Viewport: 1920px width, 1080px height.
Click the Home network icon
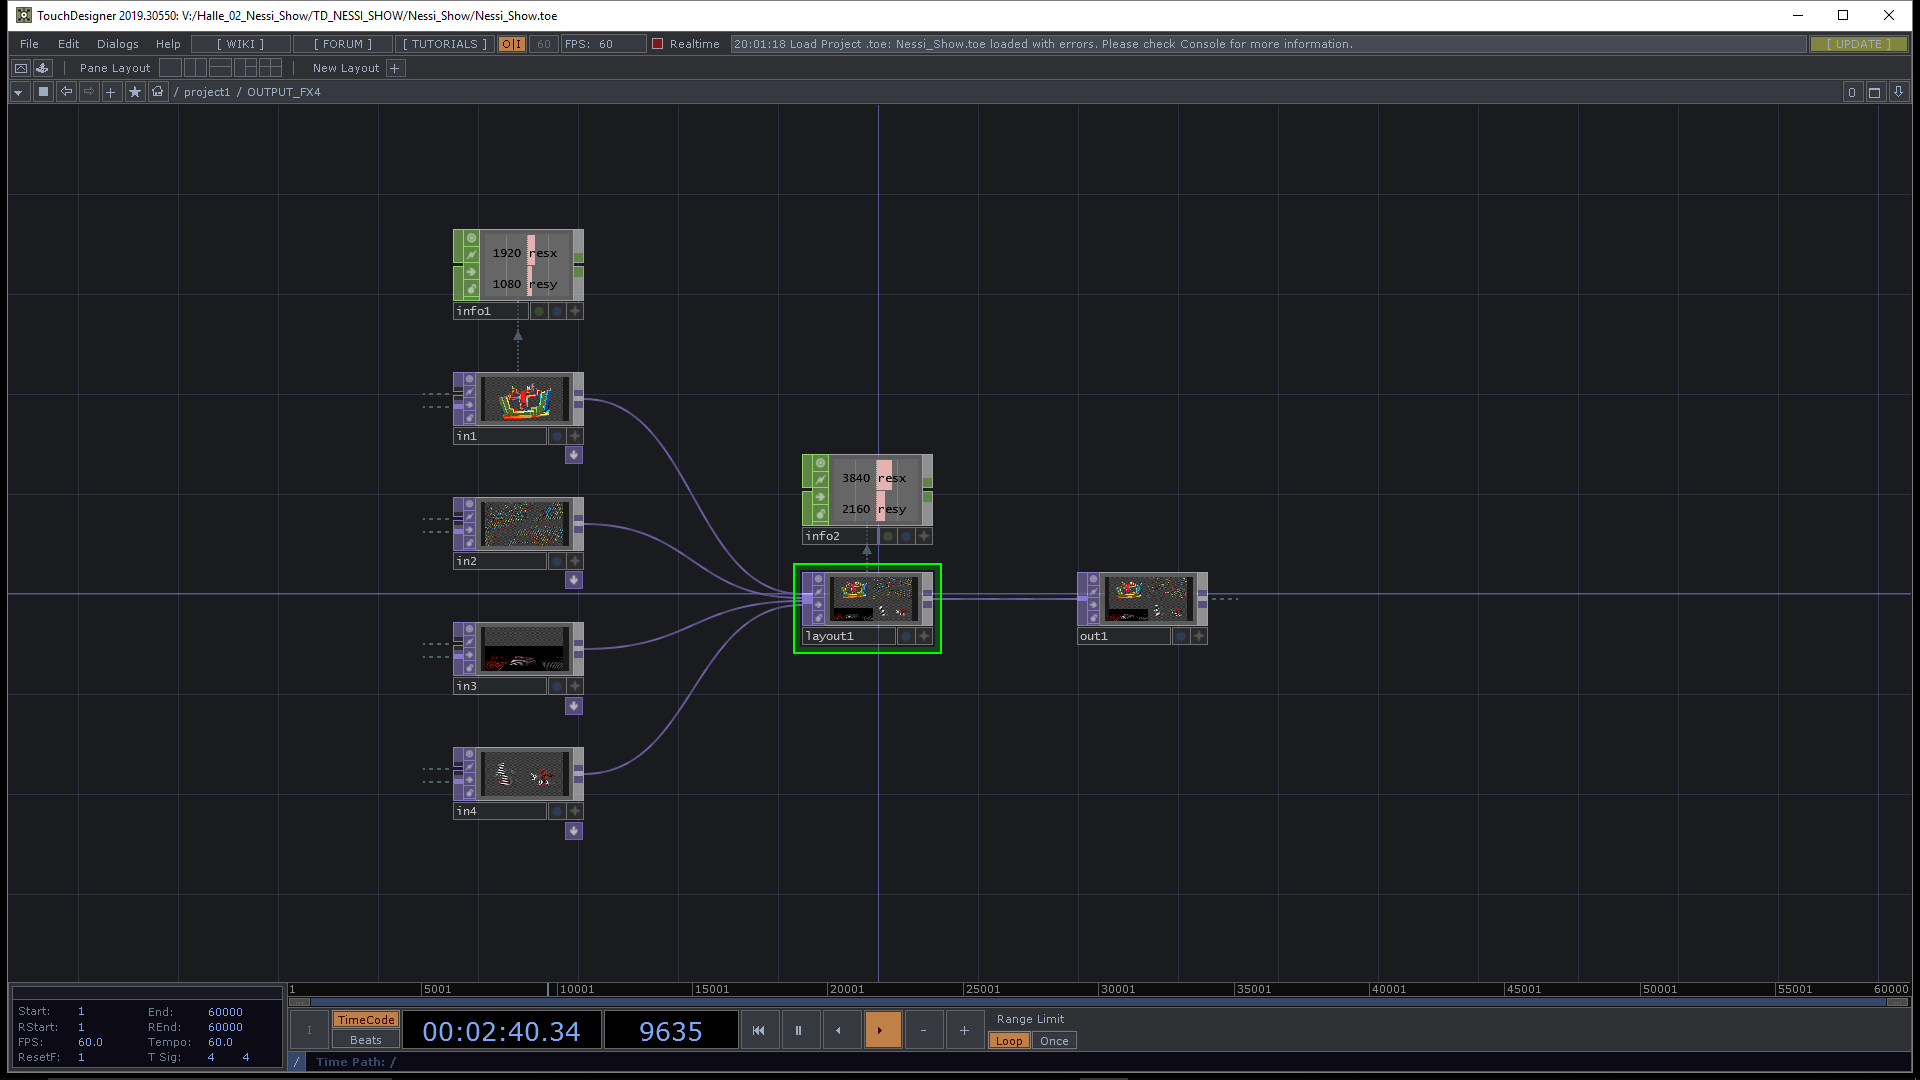click(x=158, y=92)
